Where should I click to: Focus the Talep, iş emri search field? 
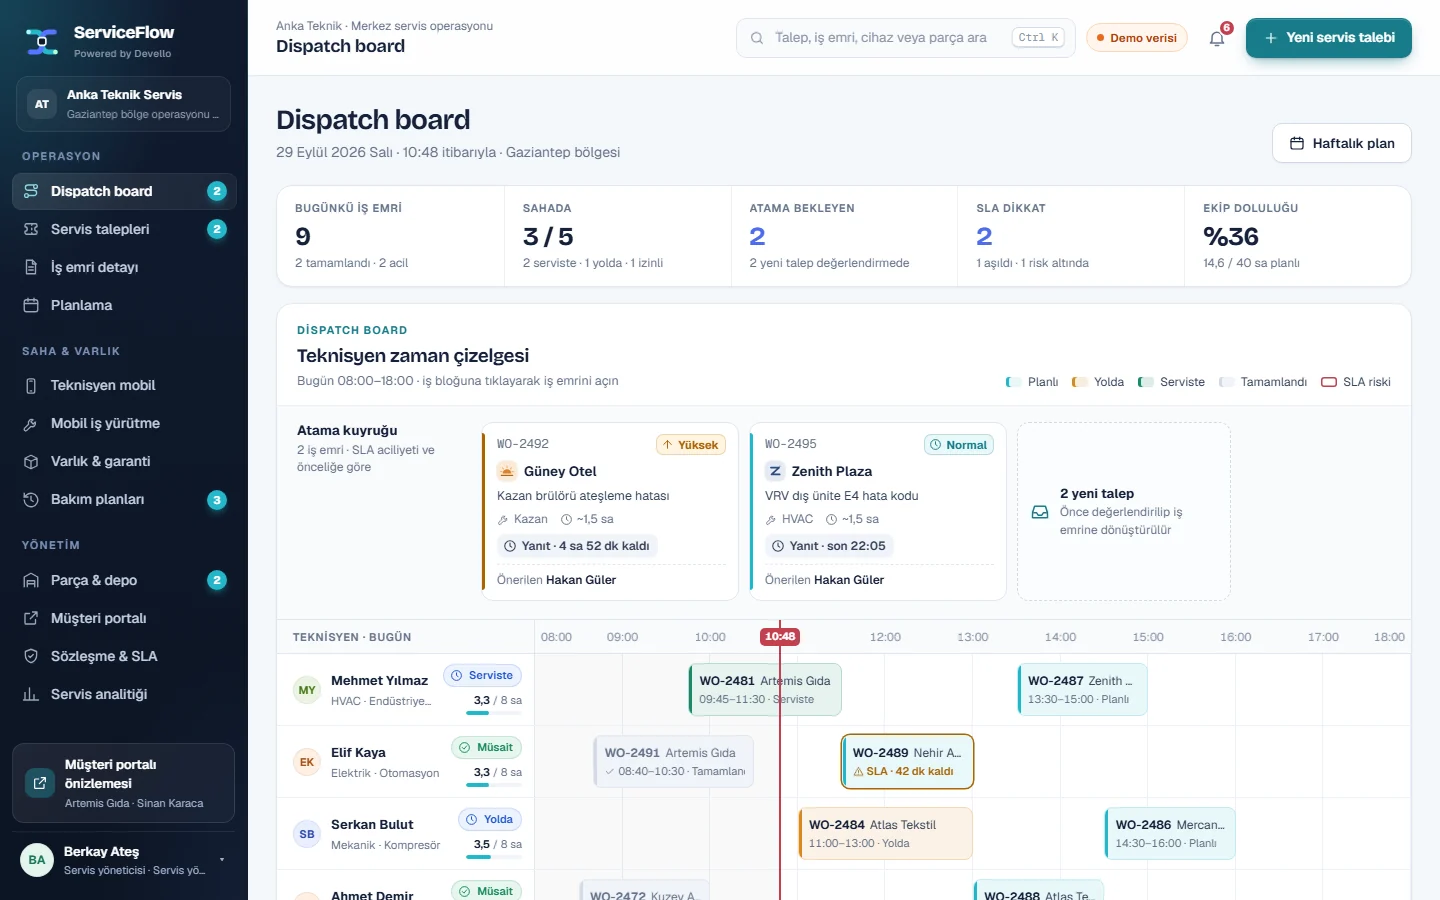click(905, 38)
